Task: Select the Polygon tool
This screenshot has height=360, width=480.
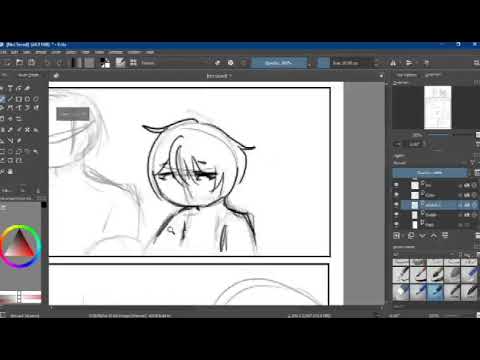Action: coord(36,99)
